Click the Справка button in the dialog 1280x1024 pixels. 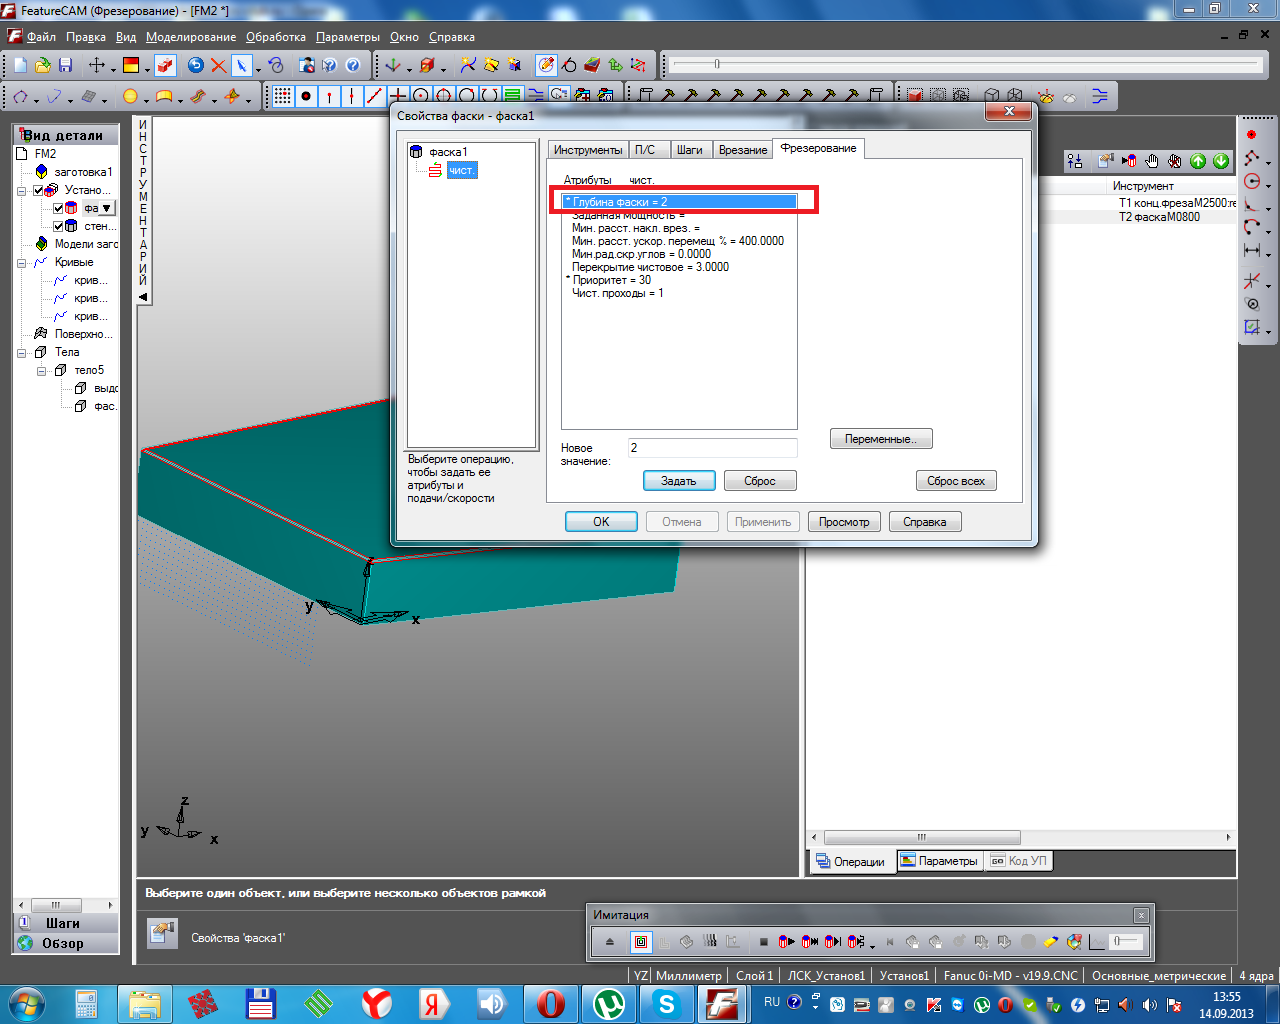click(925, 522)
